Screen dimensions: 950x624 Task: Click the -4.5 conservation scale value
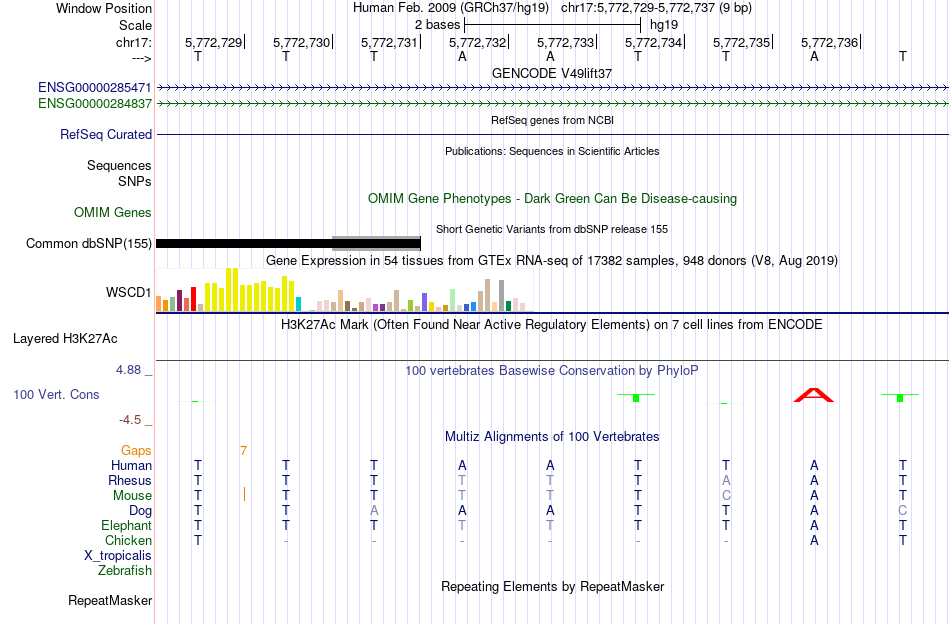[x=130, y=420]
